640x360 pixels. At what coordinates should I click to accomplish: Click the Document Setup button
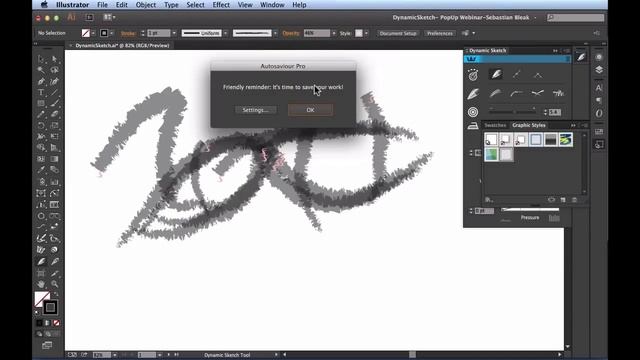[398, 33]
